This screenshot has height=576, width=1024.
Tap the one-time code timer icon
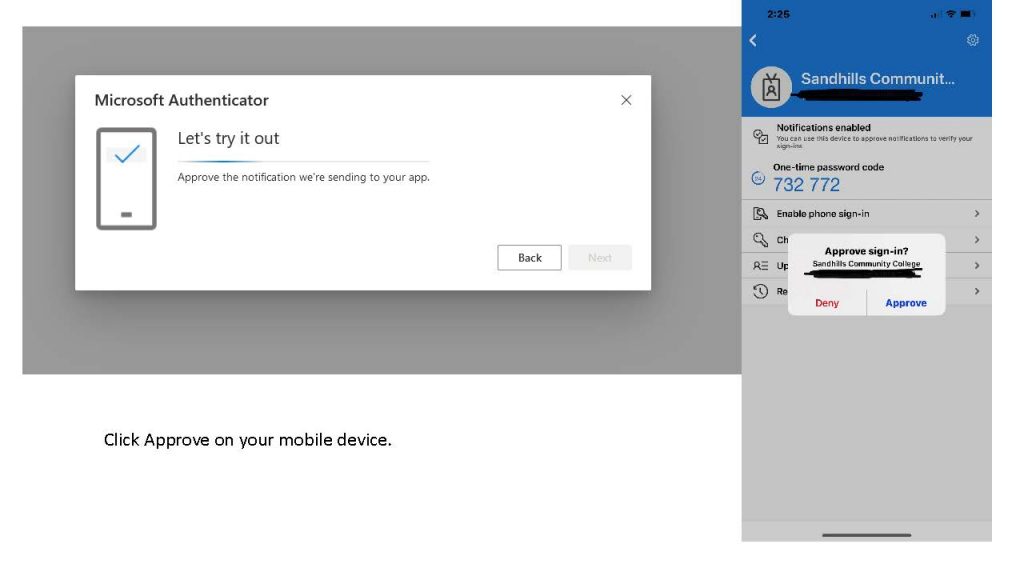[758, 178]
